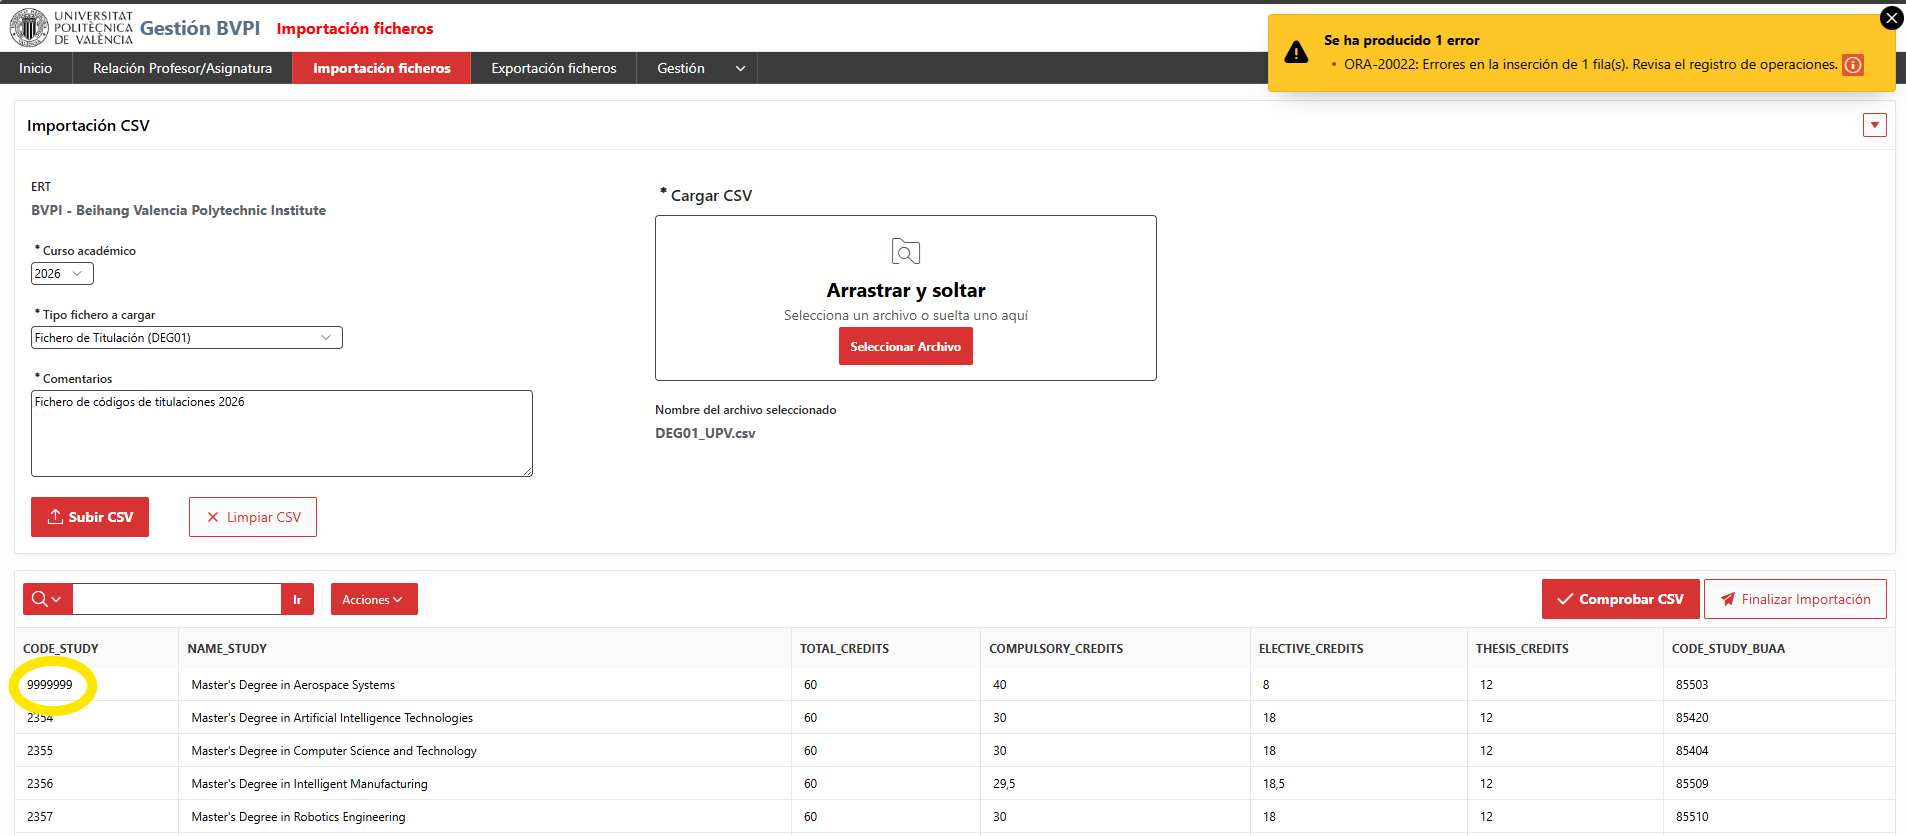This screenshot has height=836, width=1906.
Task: Click the error info icon in the notification
Action: (x=1853, y=65)
